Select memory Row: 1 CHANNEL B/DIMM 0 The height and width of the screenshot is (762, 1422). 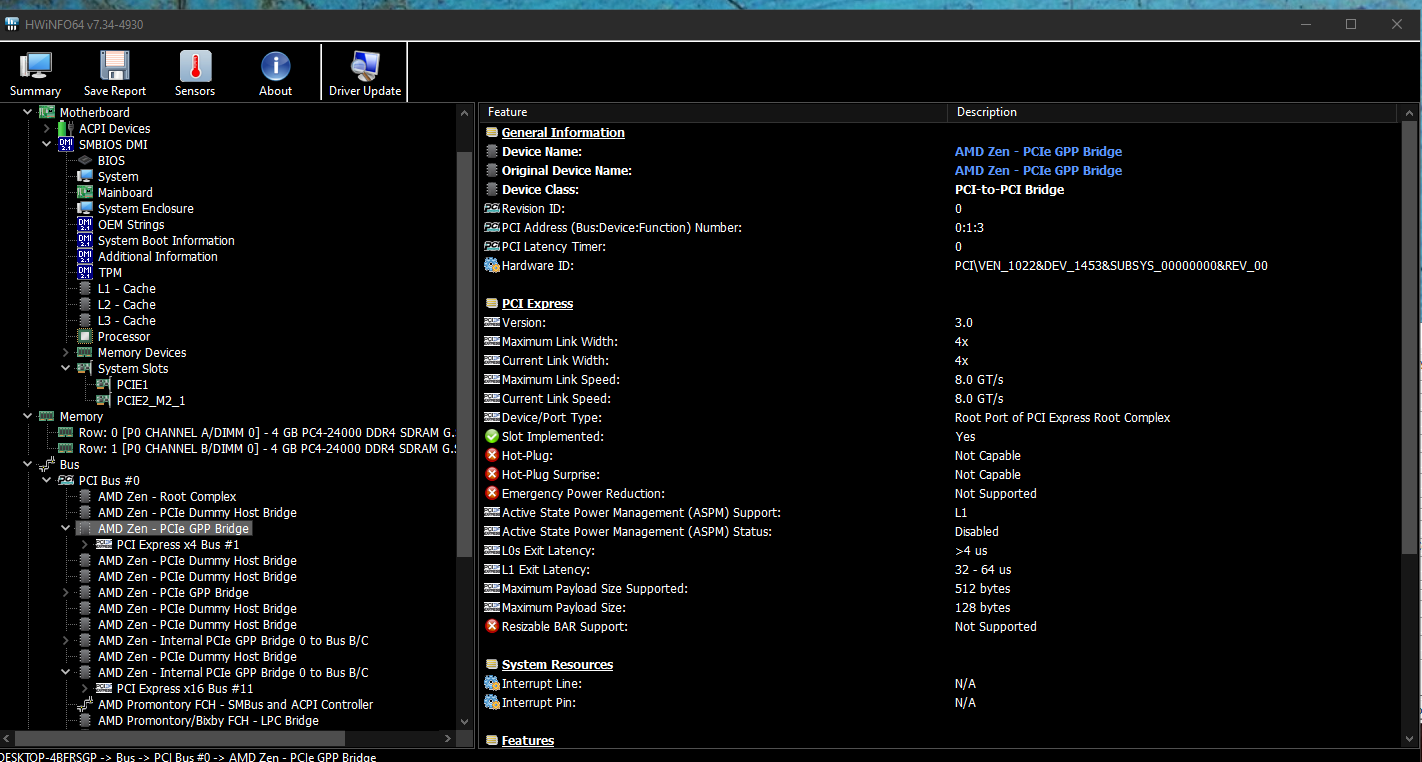point(267,448)
